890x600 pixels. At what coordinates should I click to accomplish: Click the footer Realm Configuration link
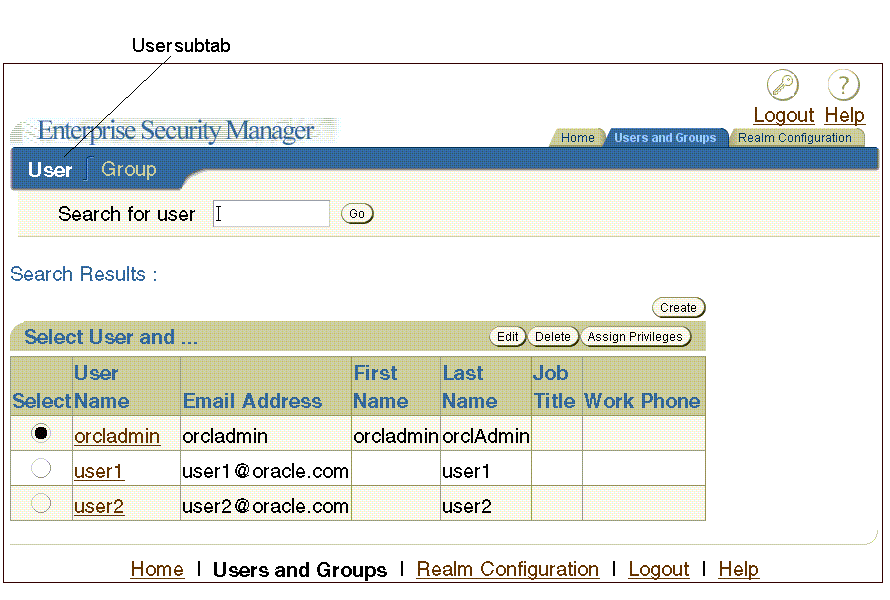click(x=507, y=569)
